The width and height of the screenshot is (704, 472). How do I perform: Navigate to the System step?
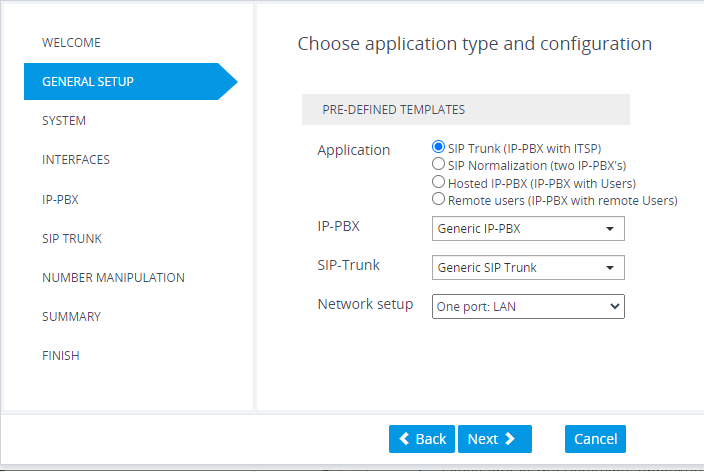[x=64, y=121]
